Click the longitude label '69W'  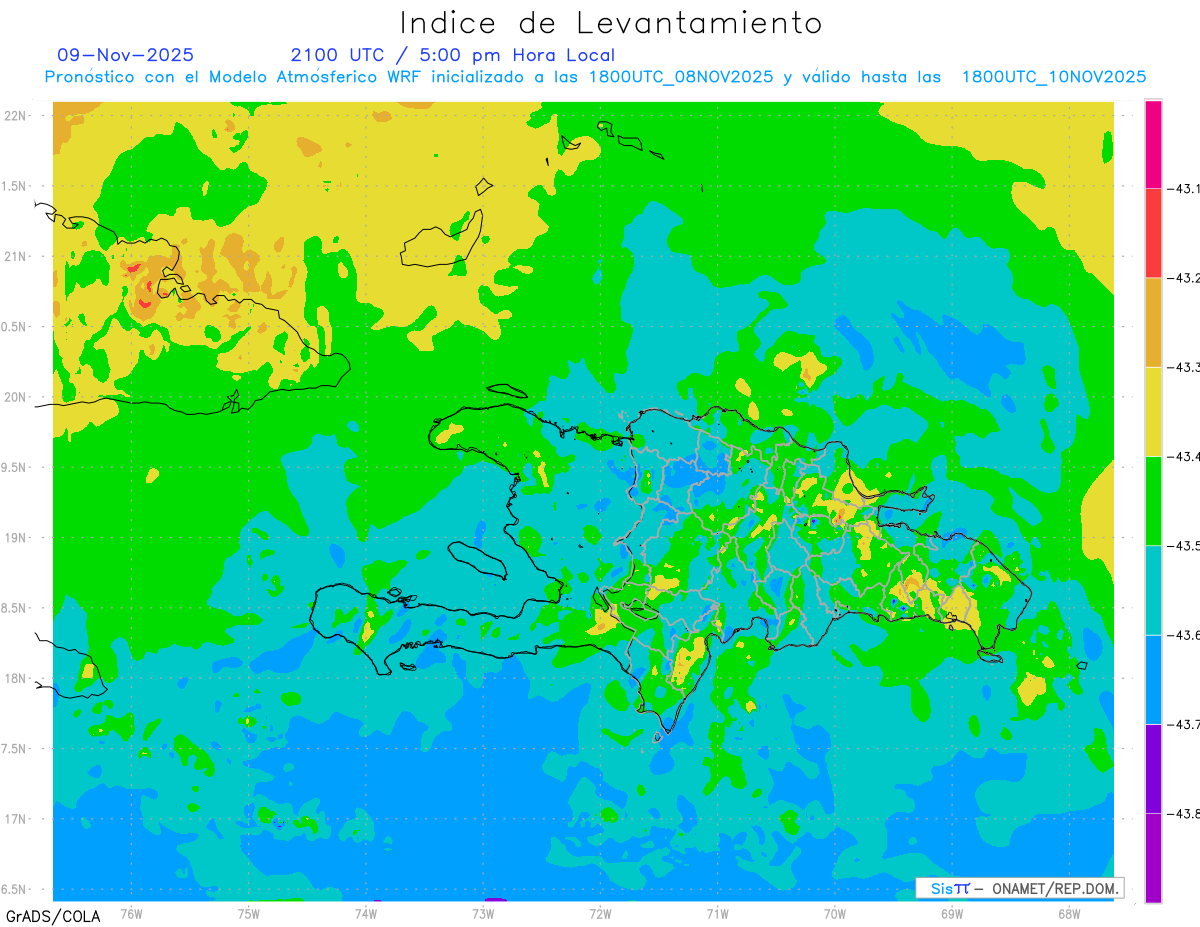(x=952, y=913)
